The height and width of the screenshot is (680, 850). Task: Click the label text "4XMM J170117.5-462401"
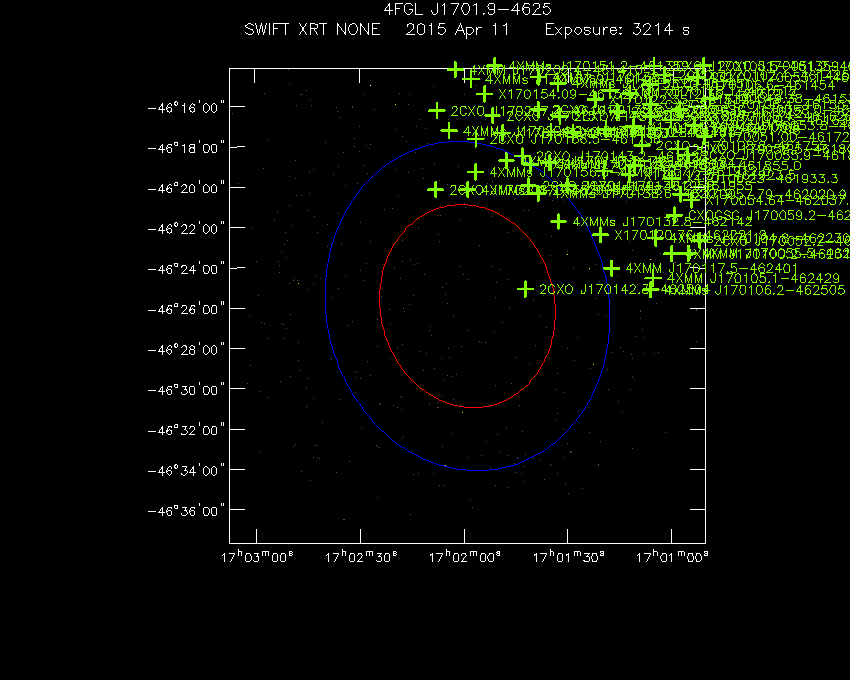tap(712, 268)
